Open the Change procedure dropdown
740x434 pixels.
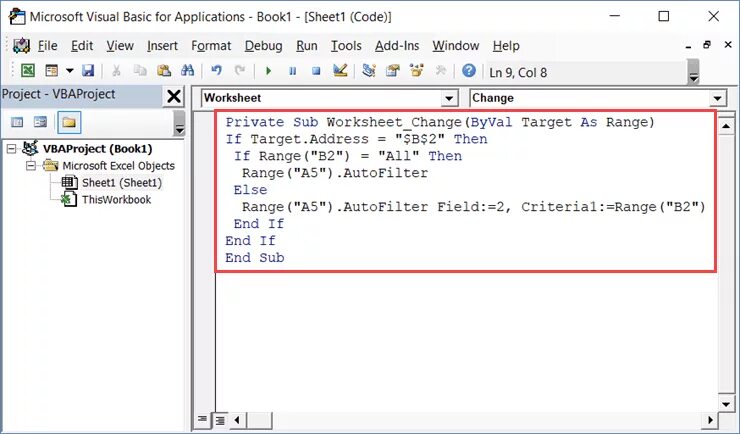pos(717,99)
